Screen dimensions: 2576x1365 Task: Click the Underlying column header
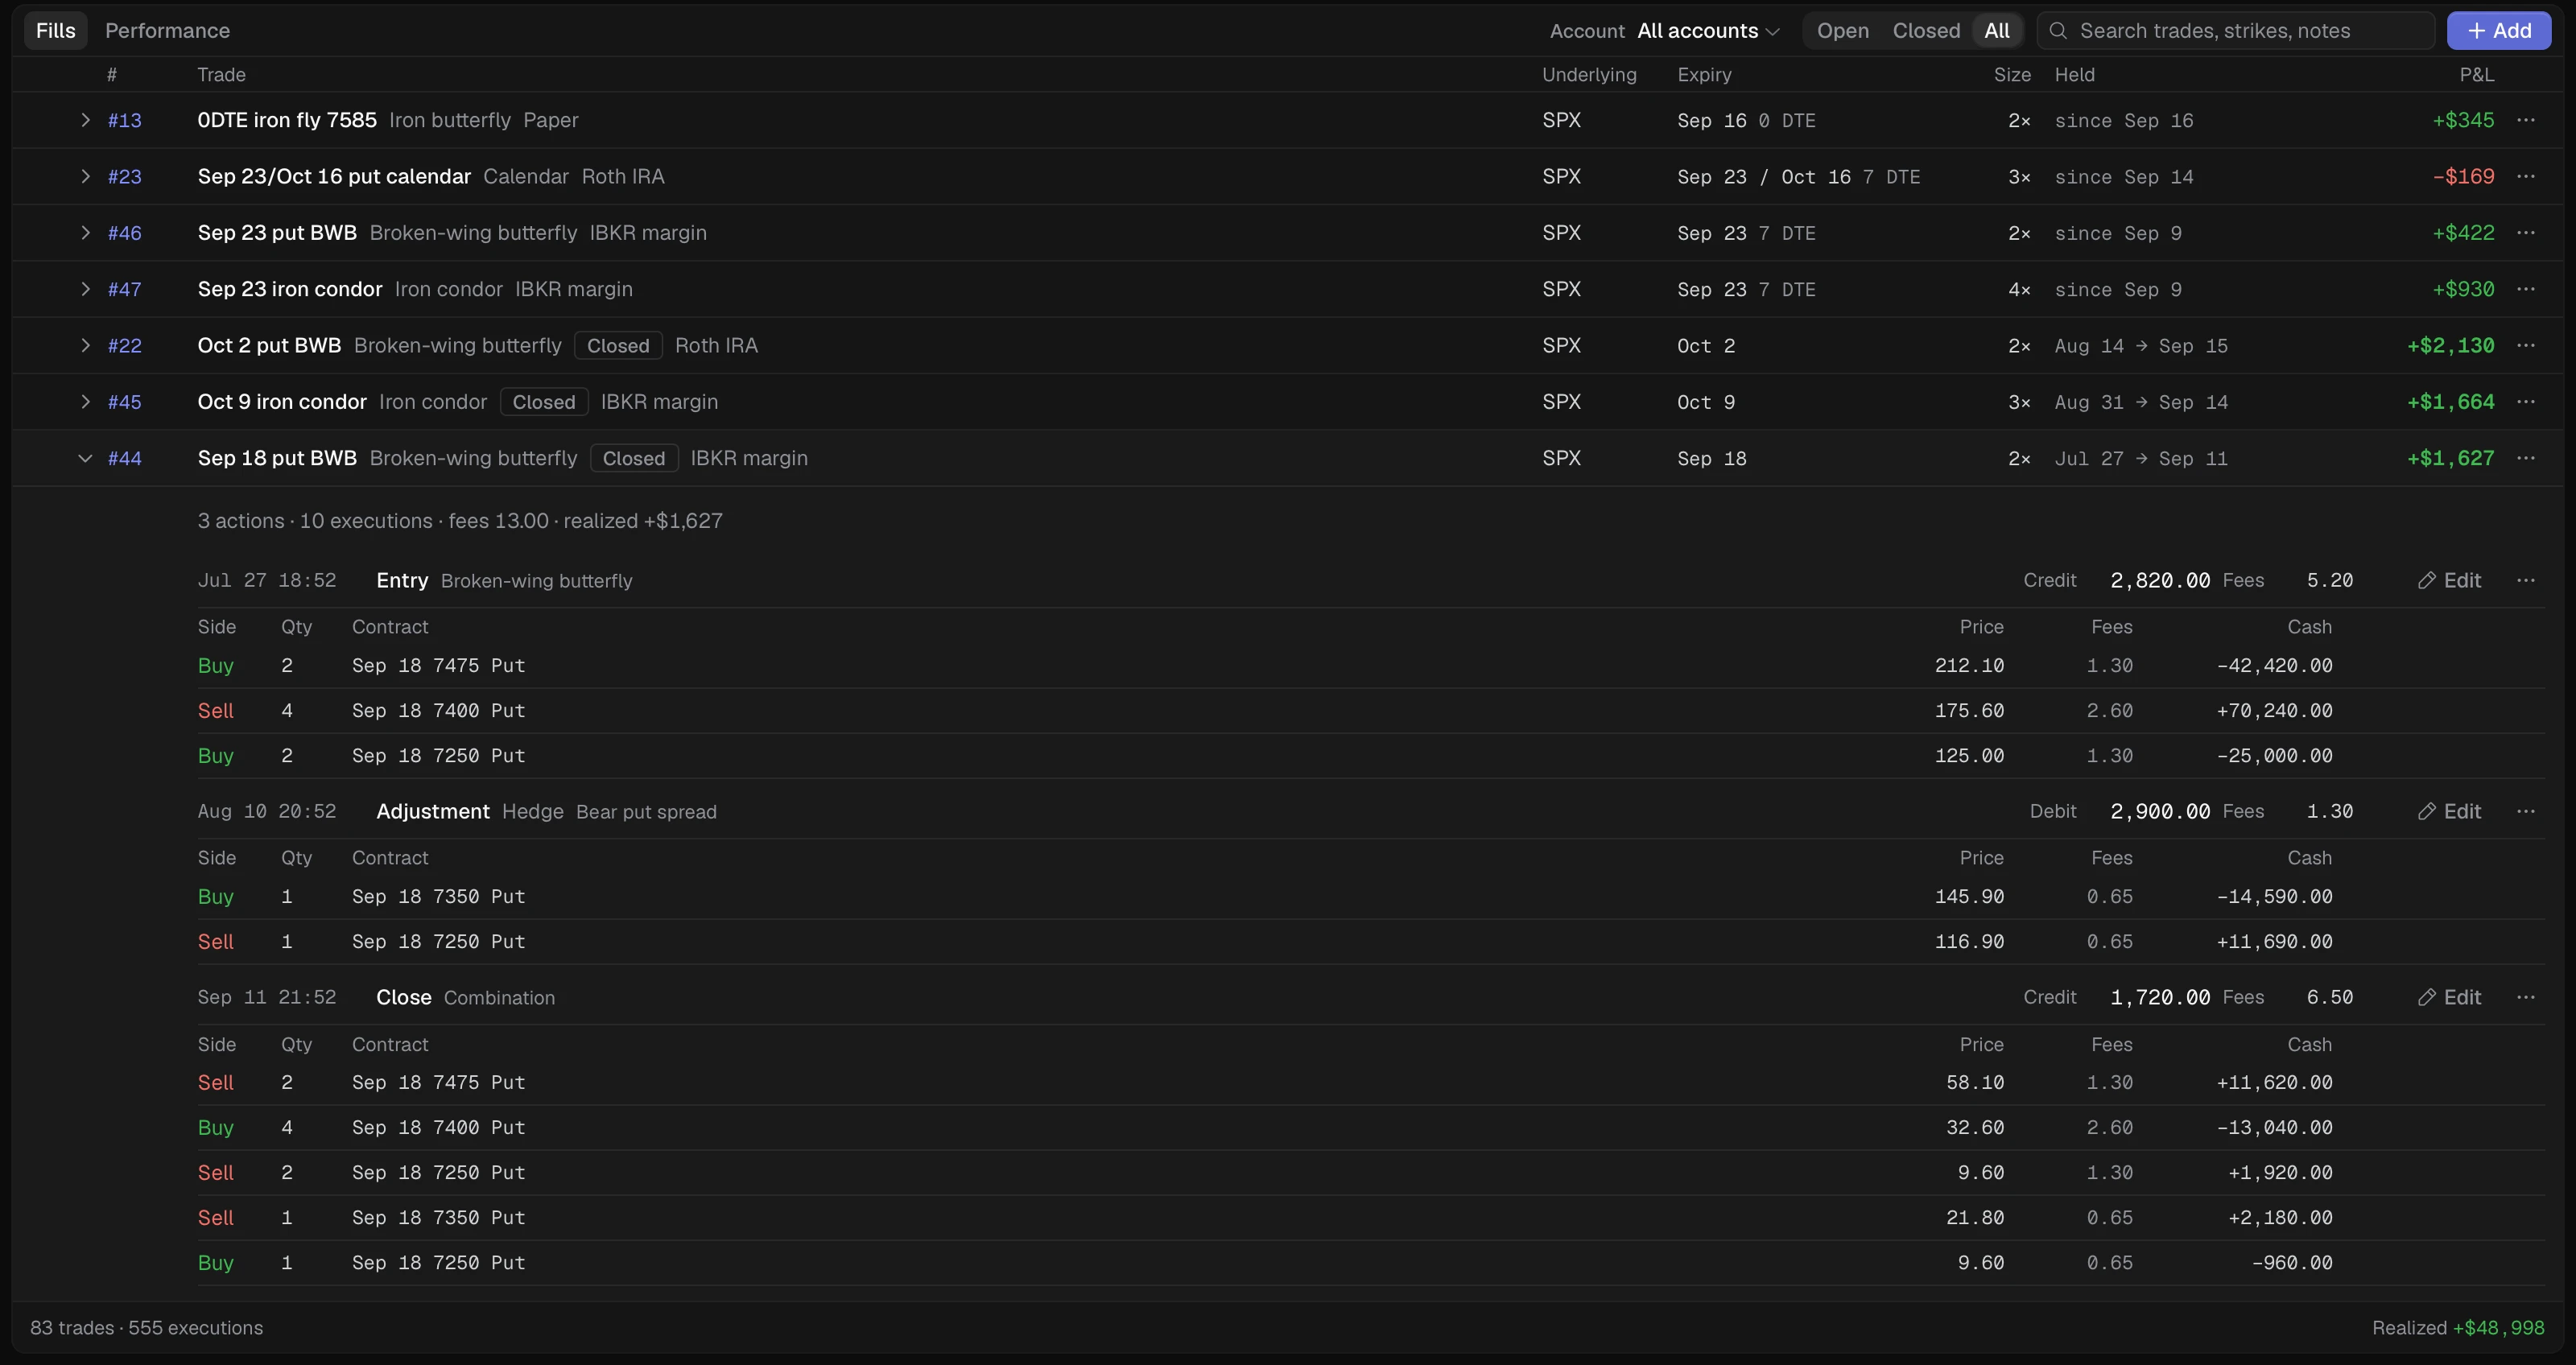click(x=1589, y=75)
